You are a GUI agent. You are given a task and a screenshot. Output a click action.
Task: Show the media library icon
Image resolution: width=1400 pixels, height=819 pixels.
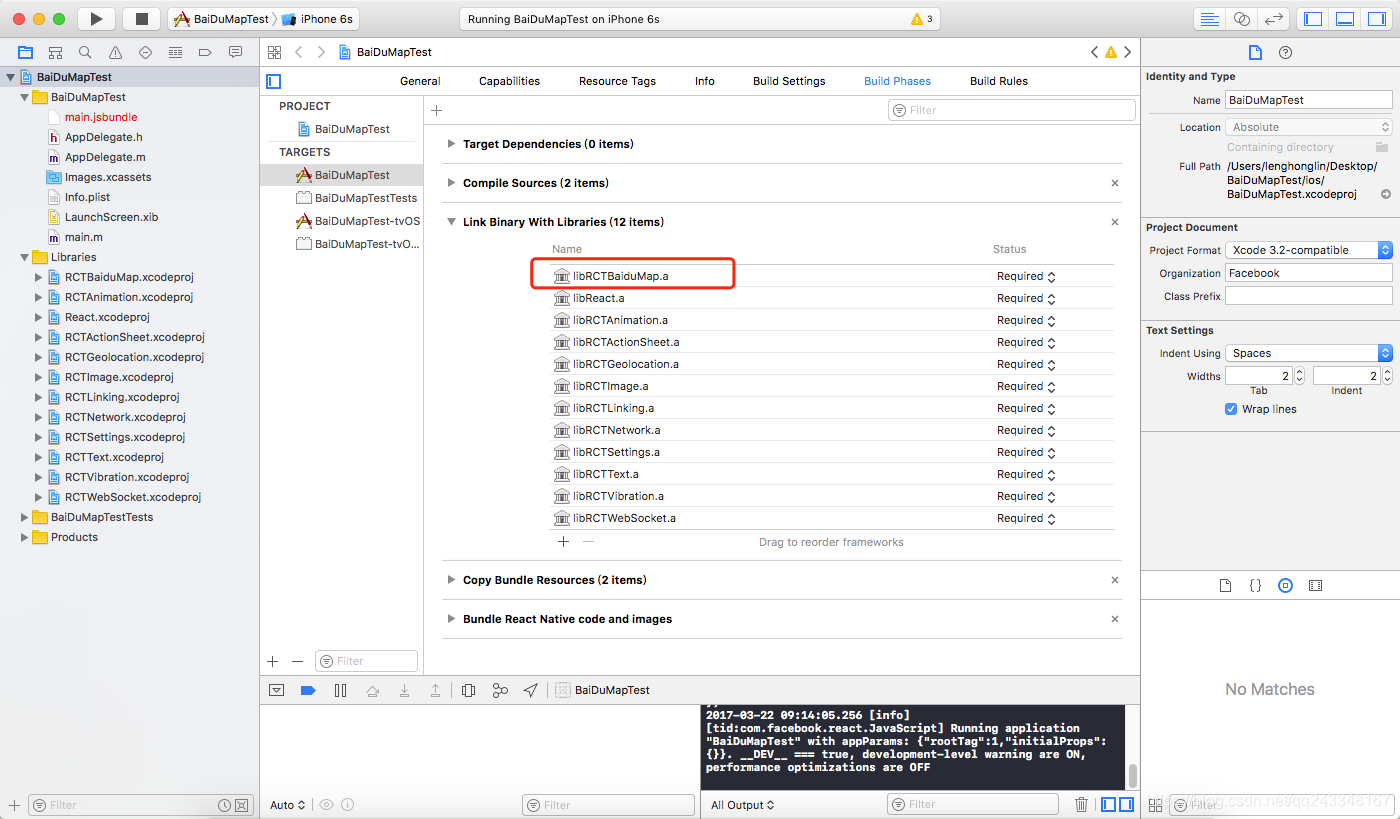(x=1315, y=586)
